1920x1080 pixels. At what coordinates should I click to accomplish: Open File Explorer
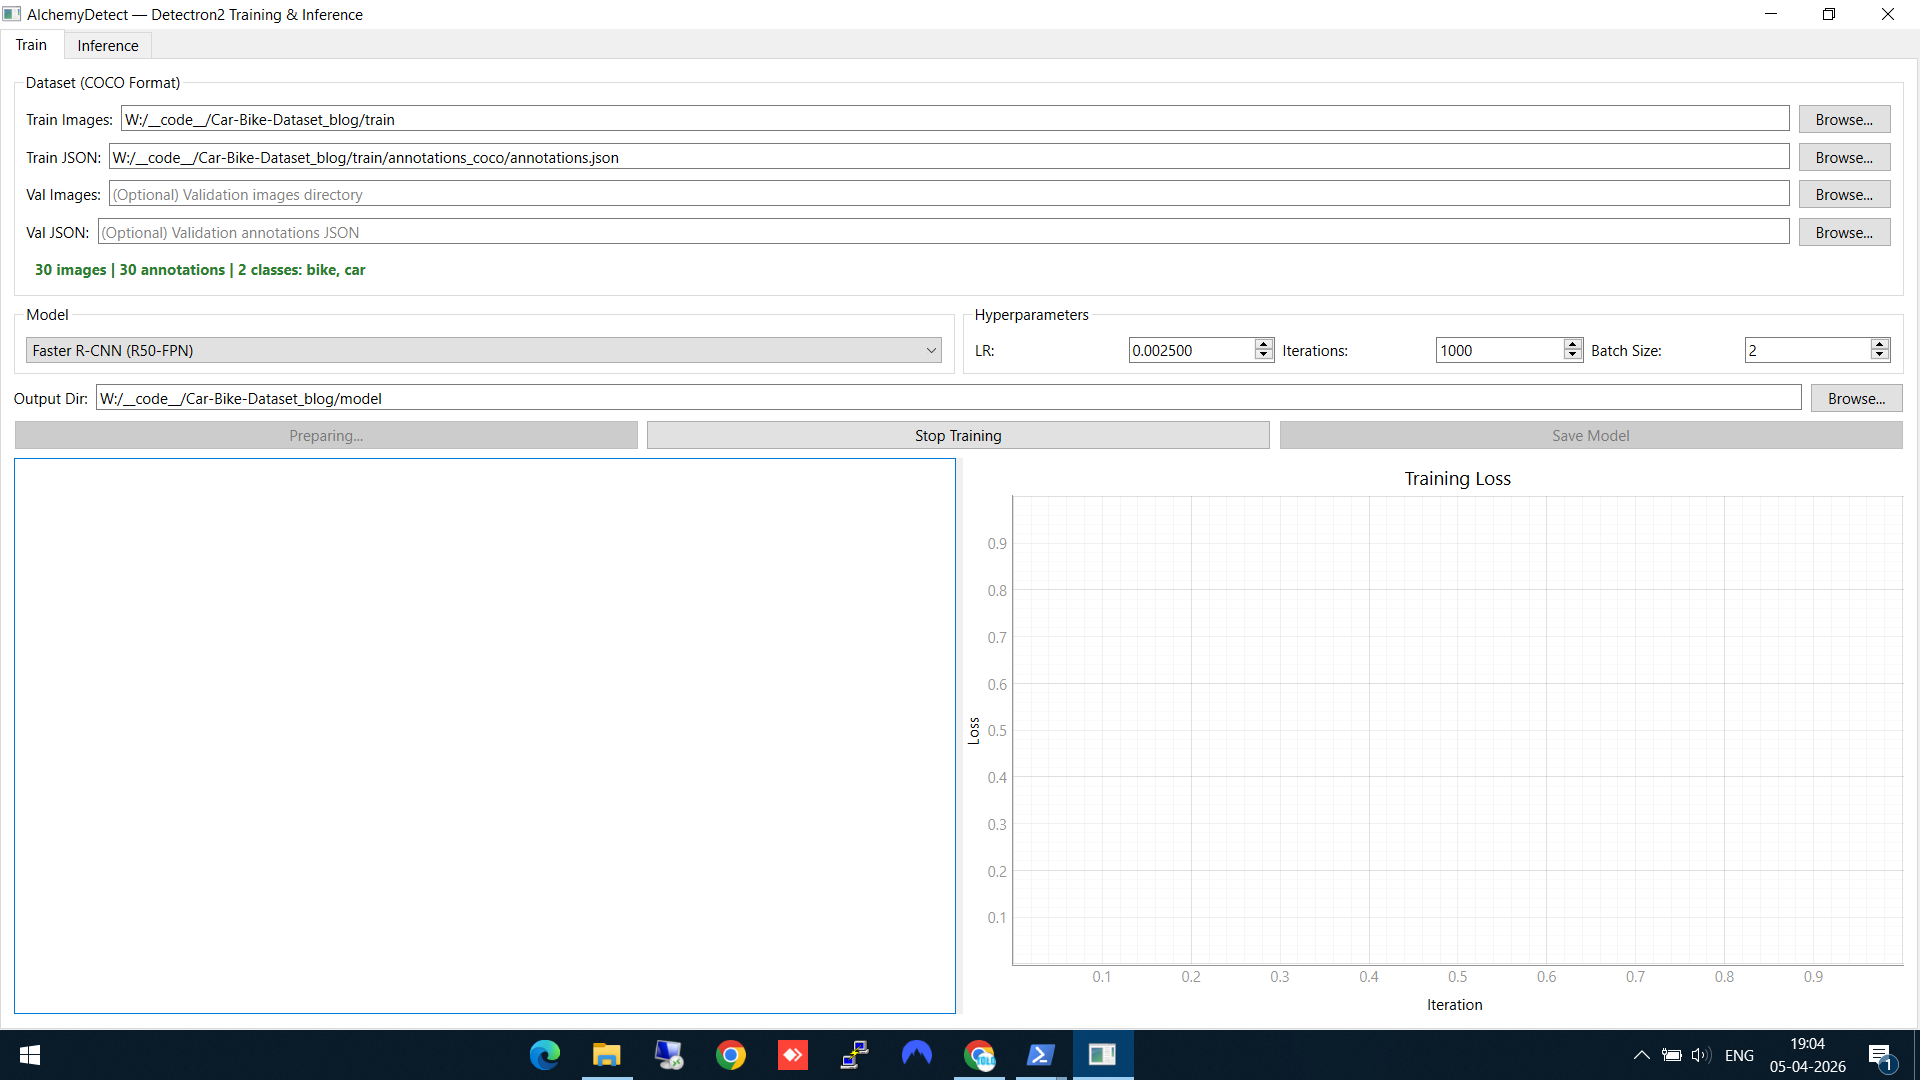click(606, 1055)
